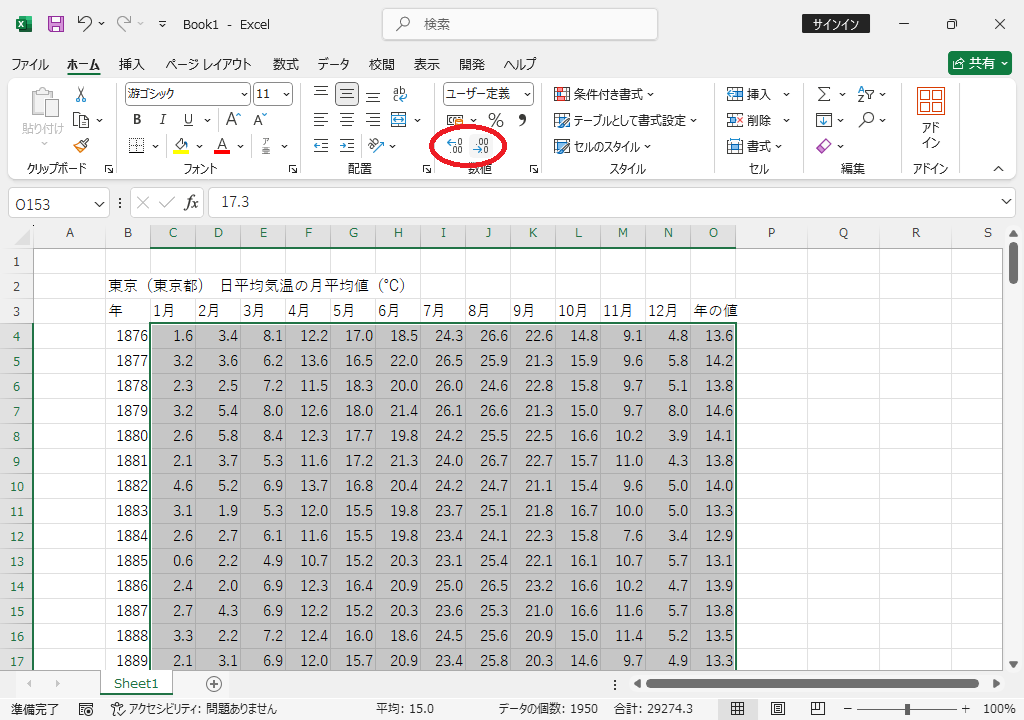Click the Fill down icon
The height and width of the screenshot is (720, 1024).
(824, 120)
